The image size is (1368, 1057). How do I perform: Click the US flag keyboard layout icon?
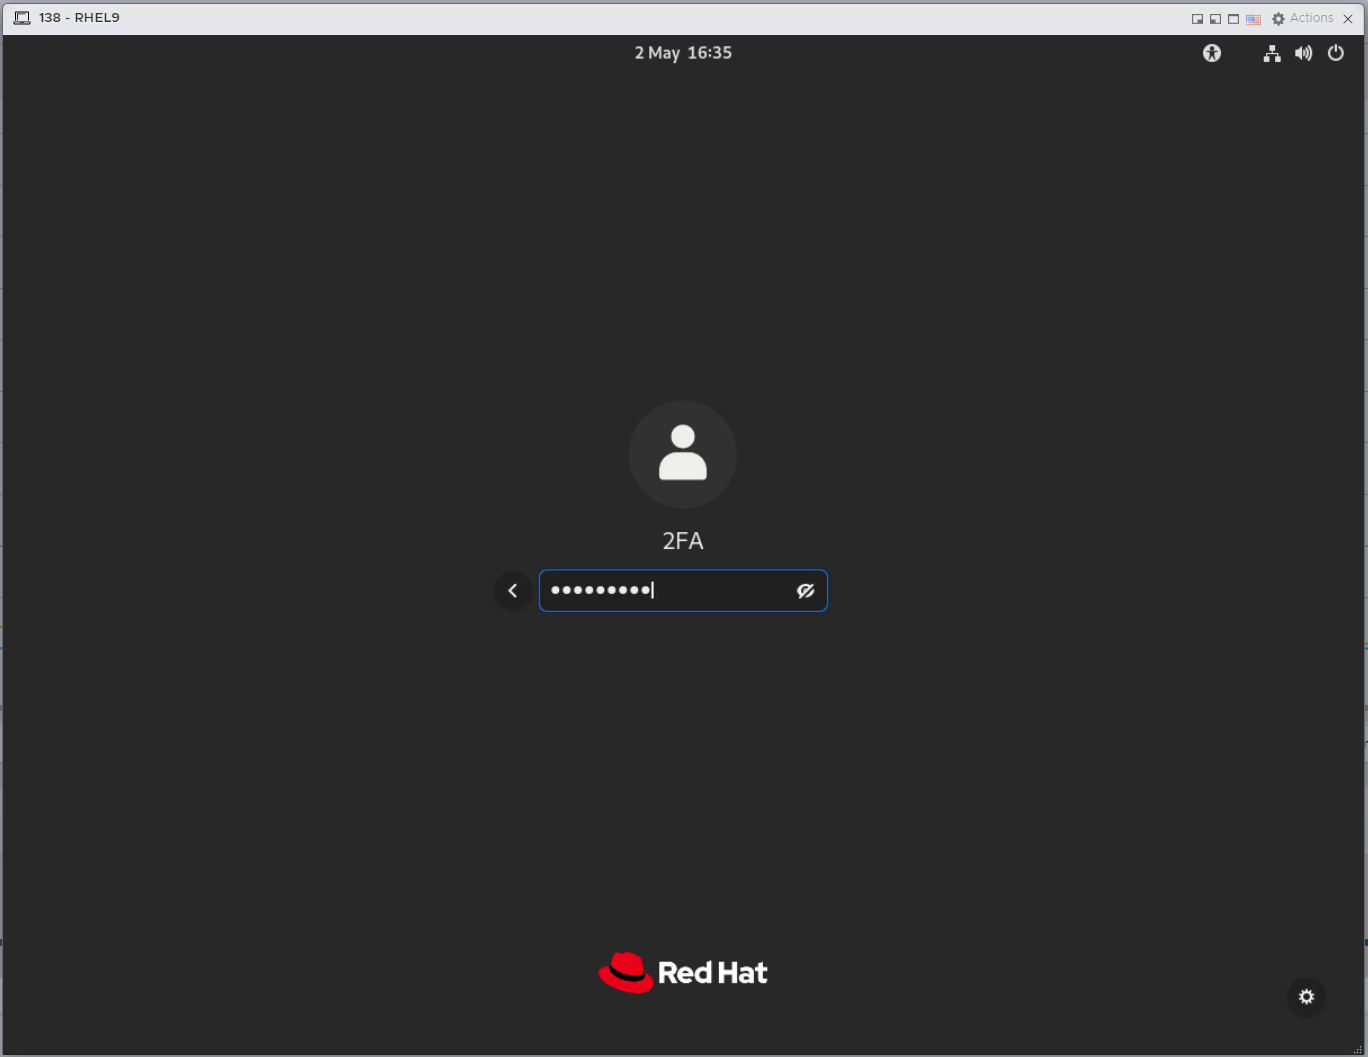1253,19
